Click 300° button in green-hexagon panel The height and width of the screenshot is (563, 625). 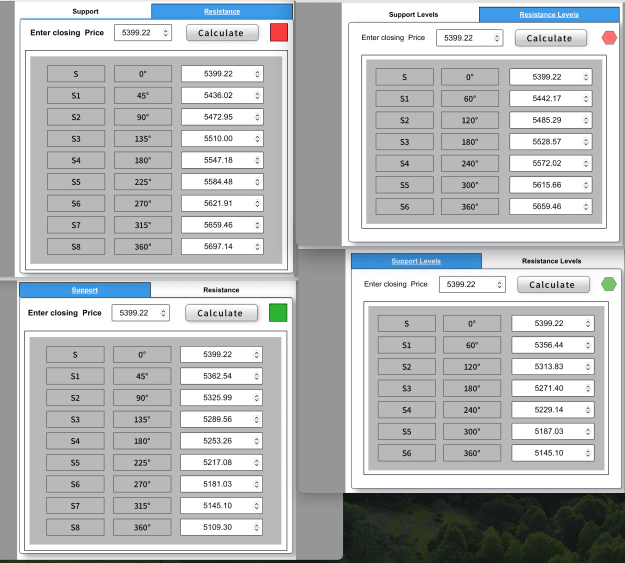472,431
